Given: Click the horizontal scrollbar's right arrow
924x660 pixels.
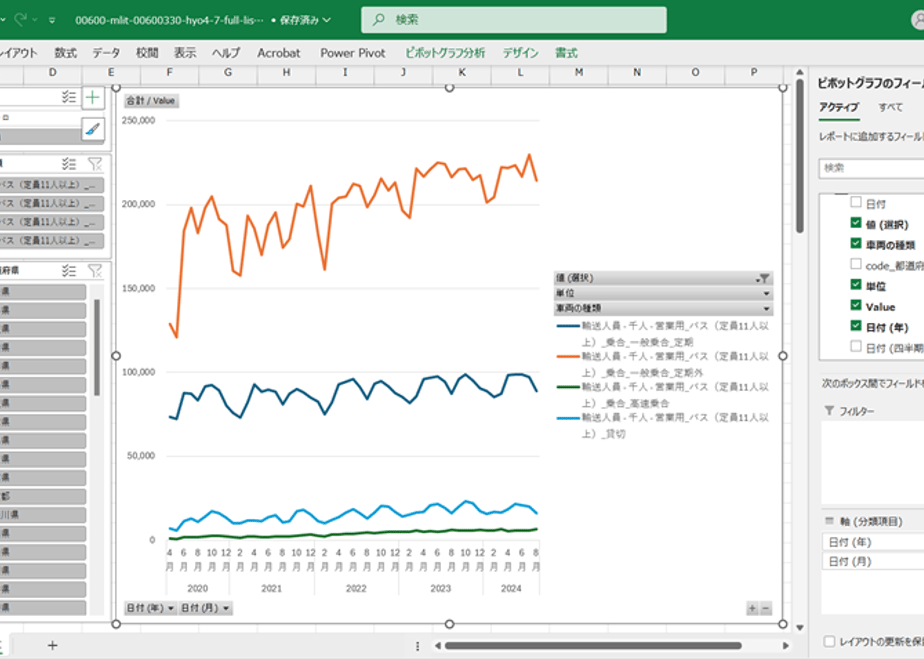Looking at the screenshot, I should click(786, 646).
